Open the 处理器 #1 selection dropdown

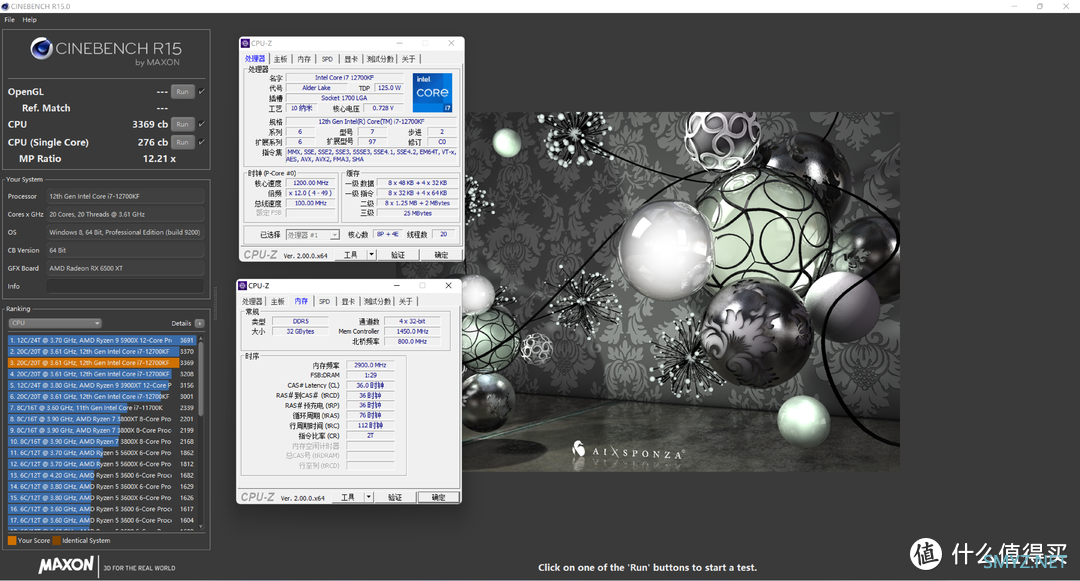tap(313, 235)
